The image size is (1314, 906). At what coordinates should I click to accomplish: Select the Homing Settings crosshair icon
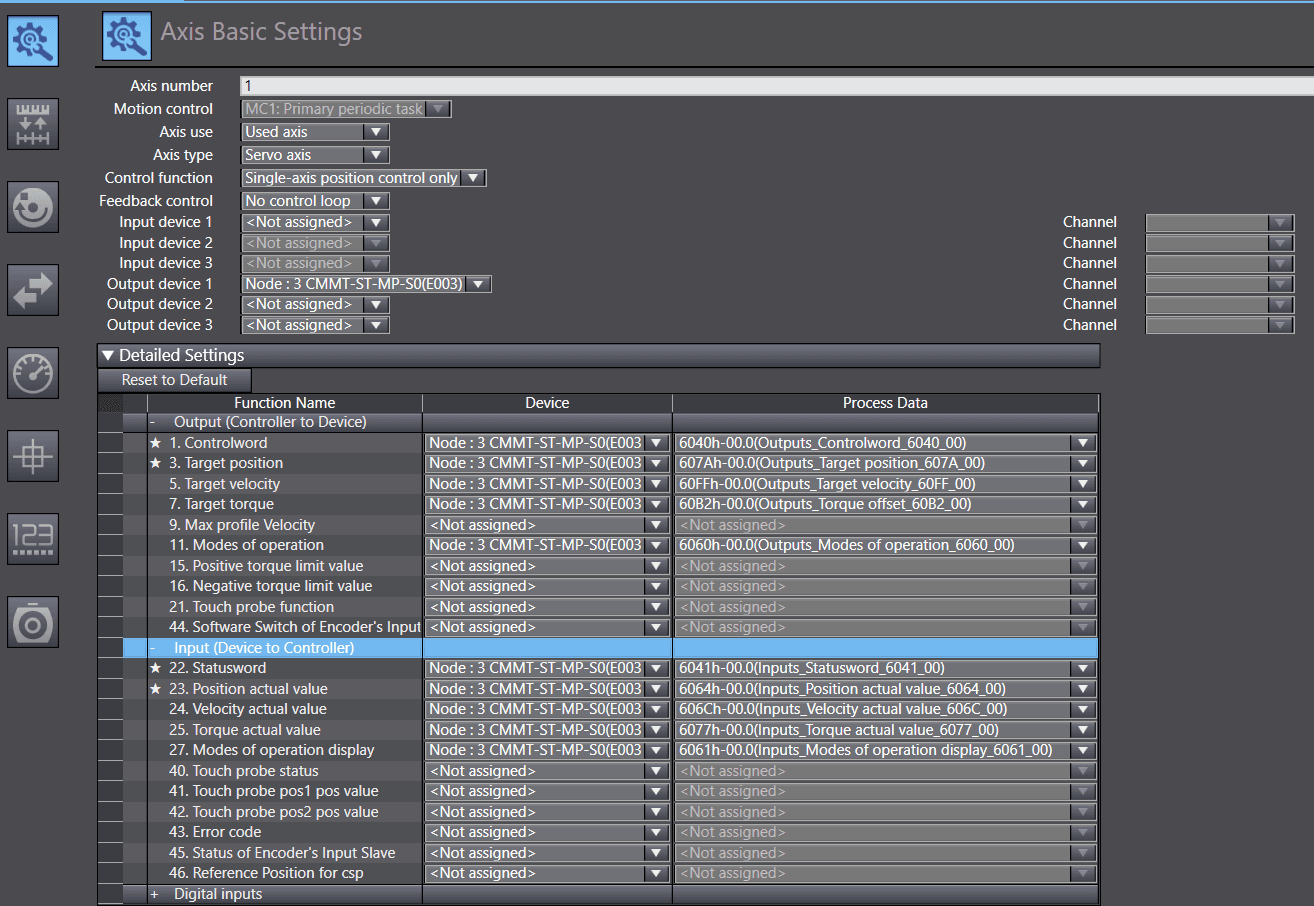32,456
